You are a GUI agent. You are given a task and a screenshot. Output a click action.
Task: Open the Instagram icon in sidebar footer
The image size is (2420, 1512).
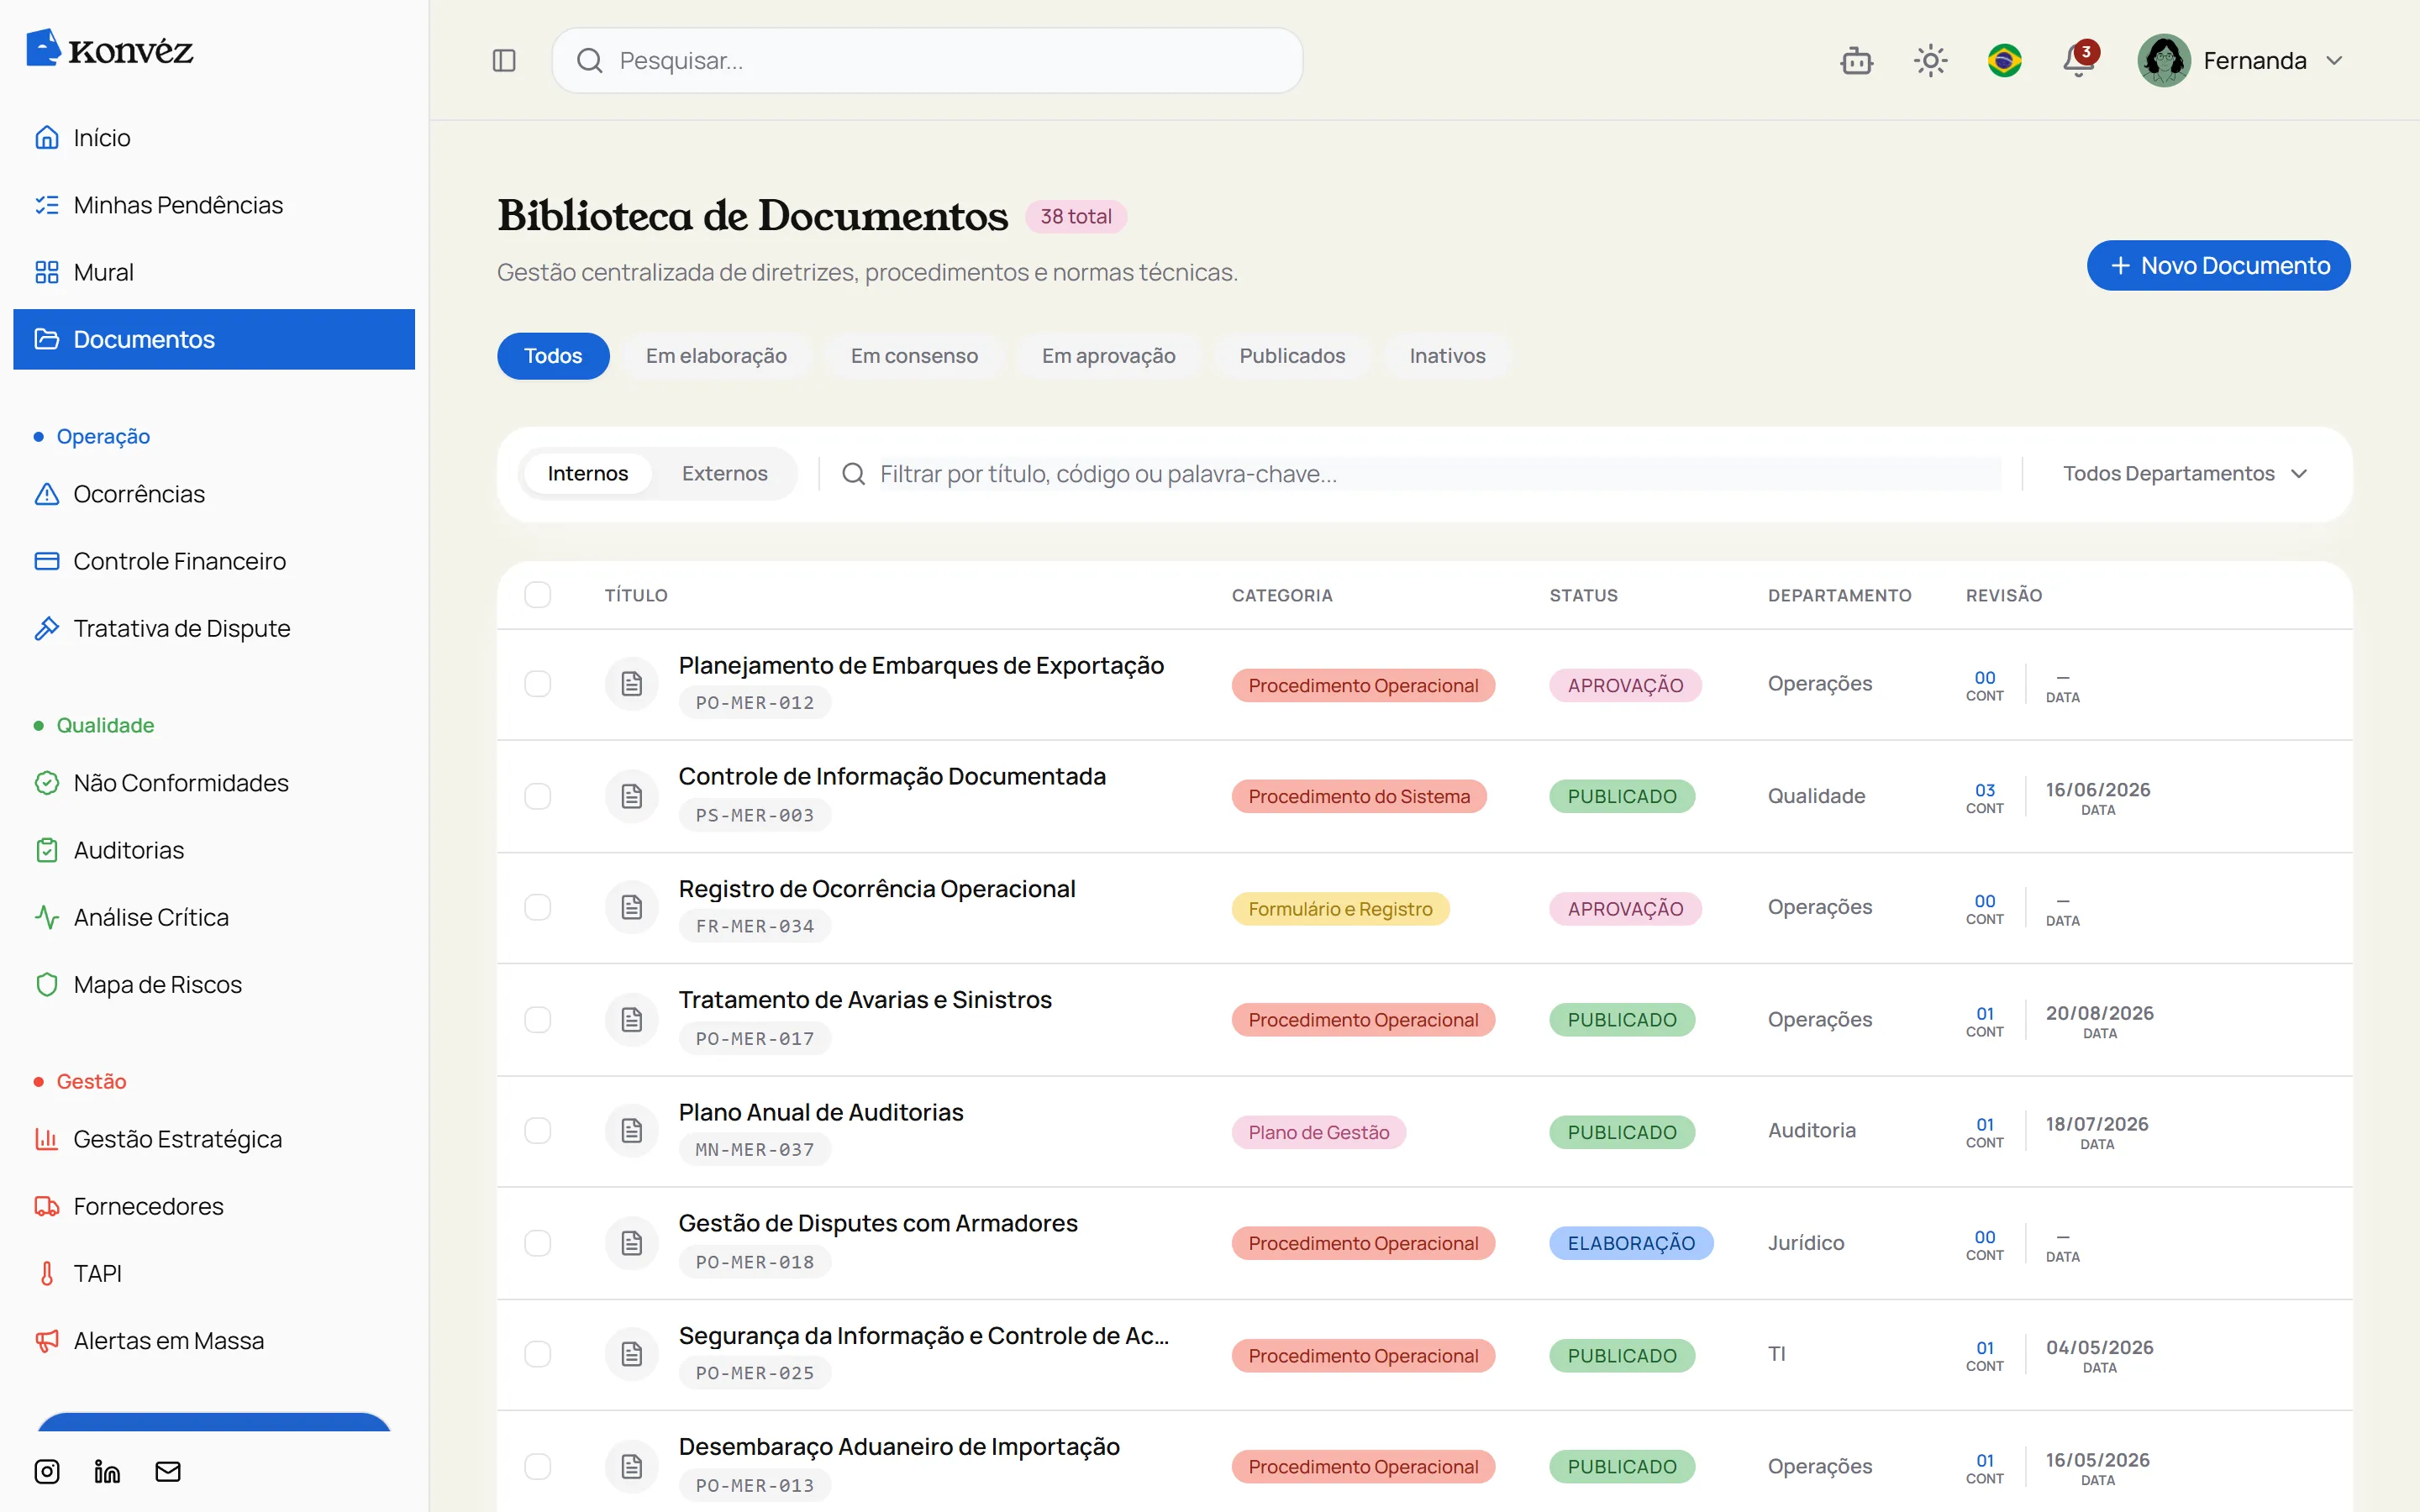[47, 1471]
